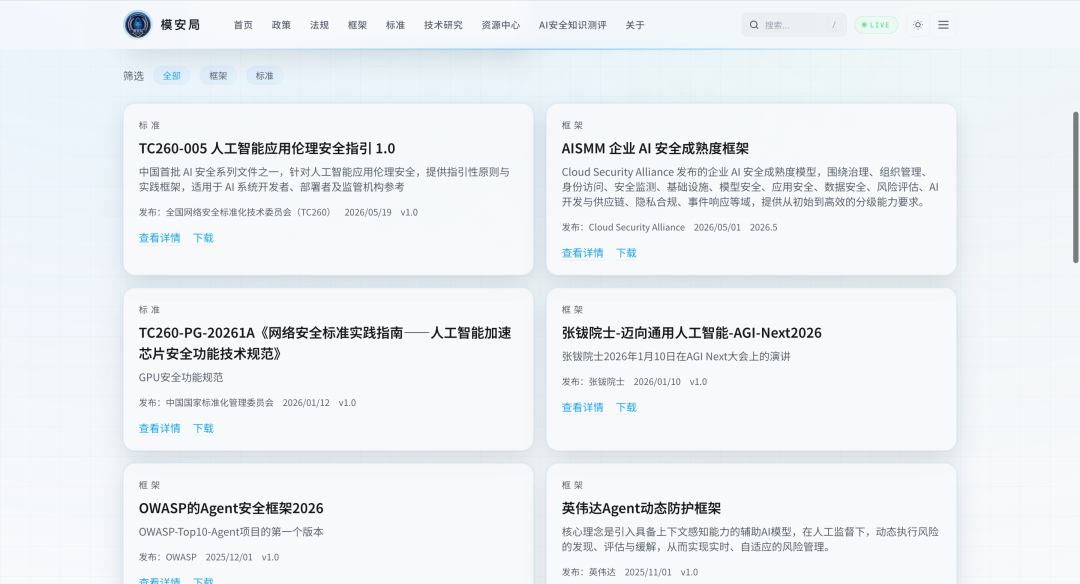View details of TC260-005 card
Image resolution: width=1080 pixels, height=584 pixels.
click(160, 238)
